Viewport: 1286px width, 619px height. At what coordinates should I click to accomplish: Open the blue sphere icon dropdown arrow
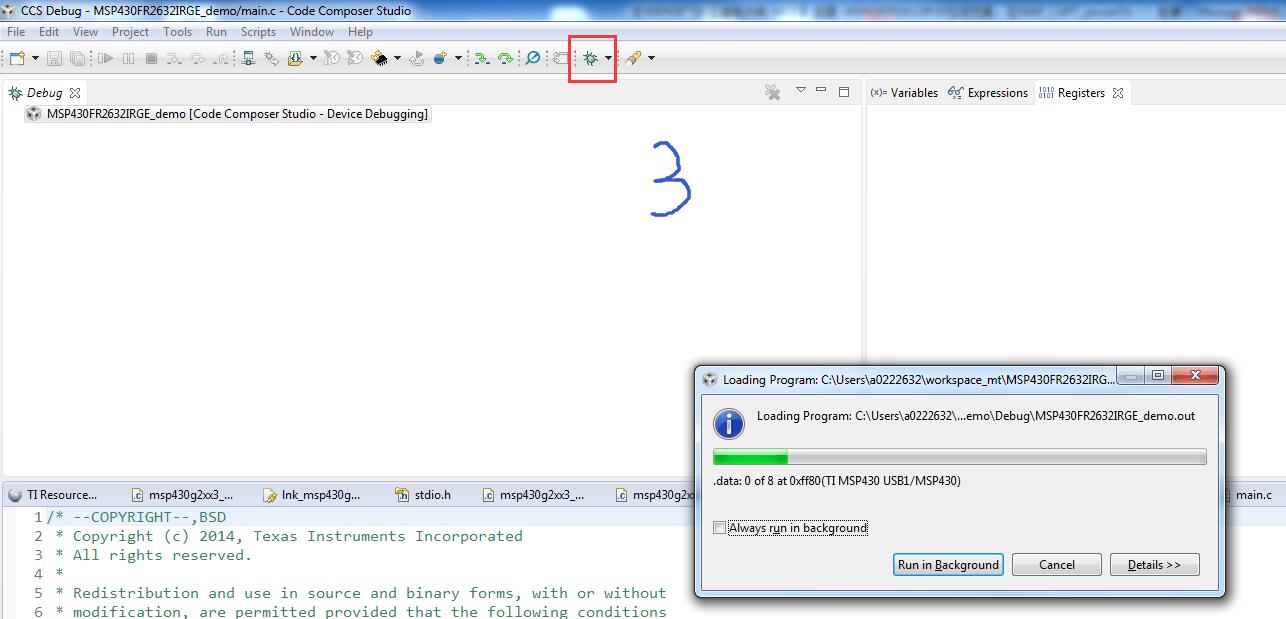click(458, 59)
